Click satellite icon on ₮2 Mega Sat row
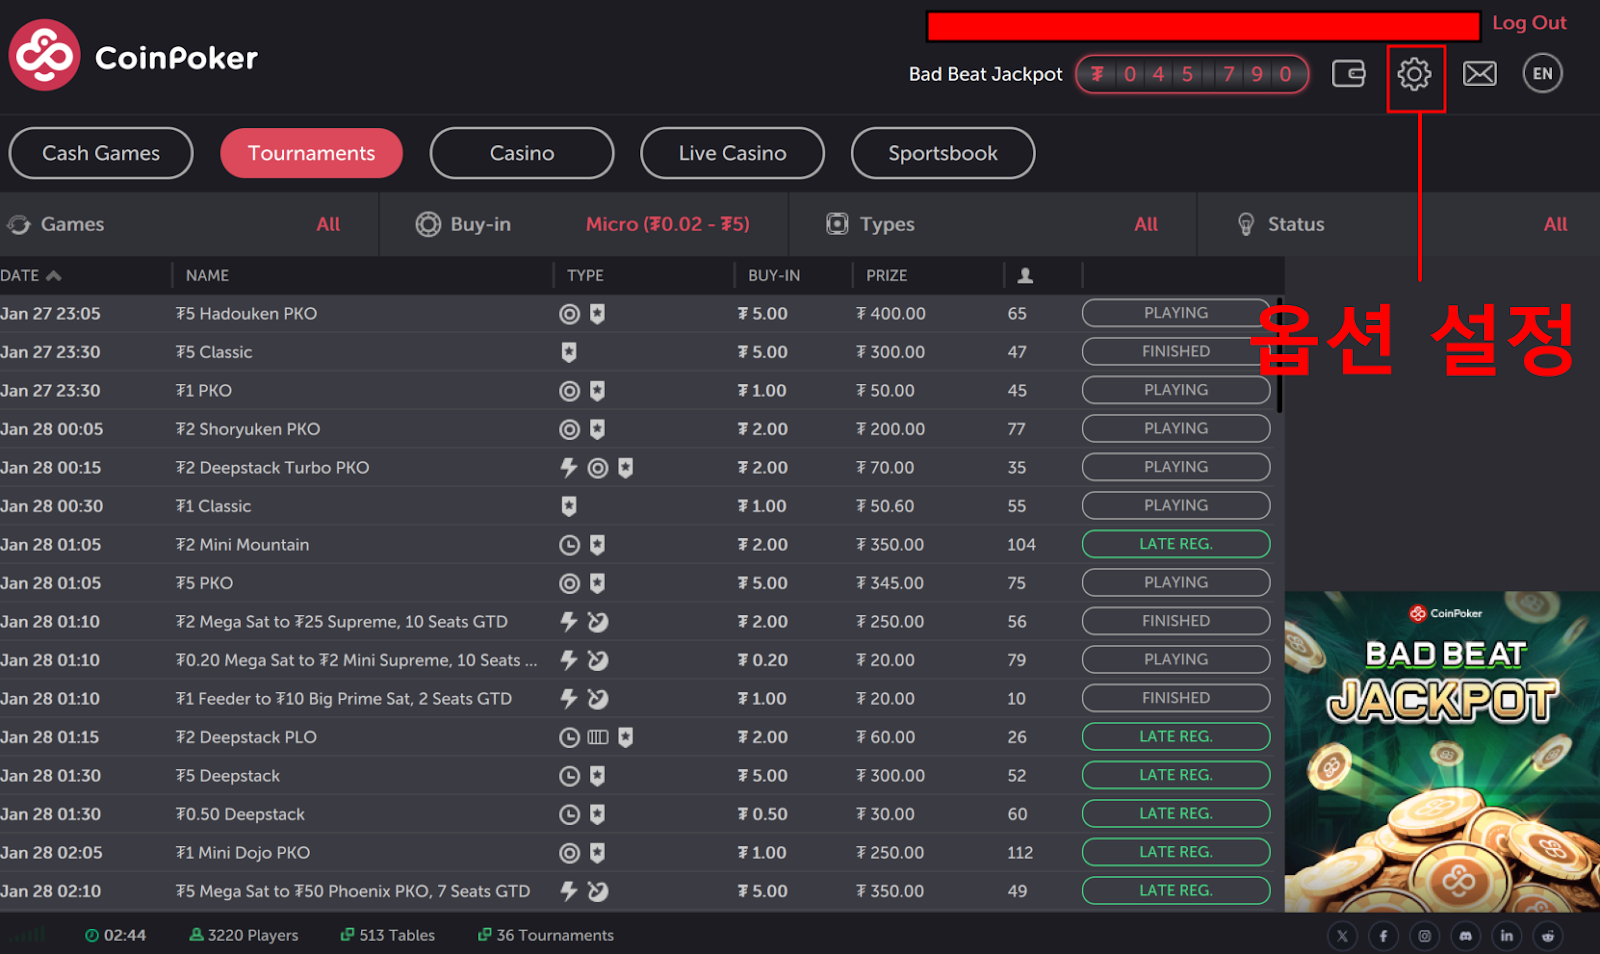 [598, 622]
